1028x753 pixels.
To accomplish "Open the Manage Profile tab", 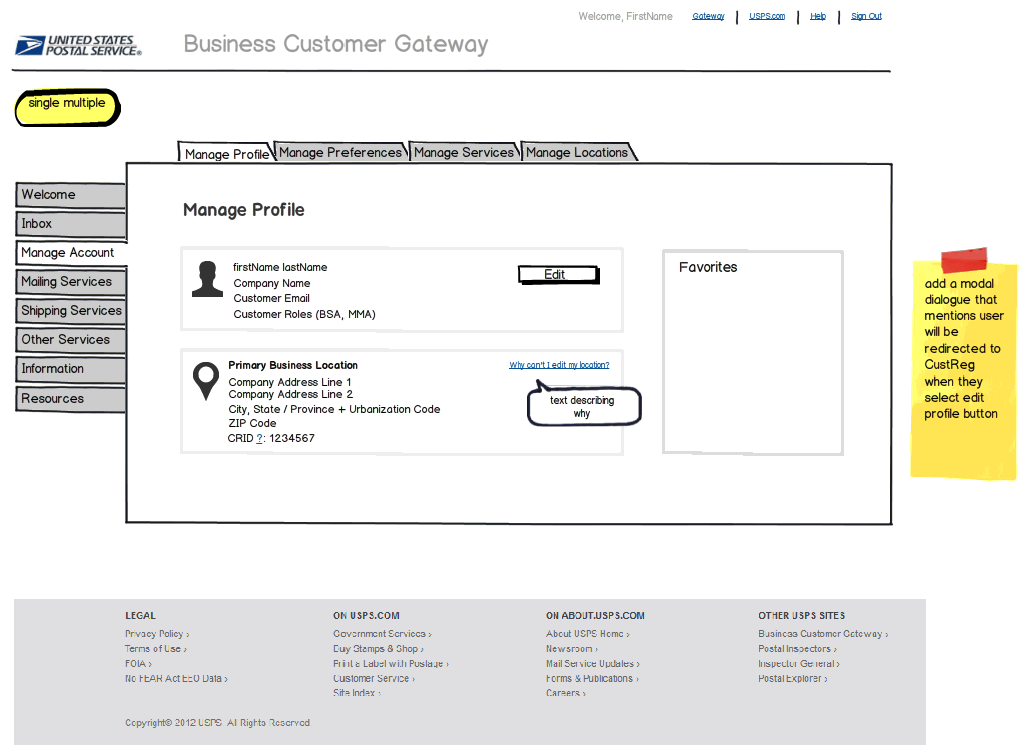I will coord(226,154).
